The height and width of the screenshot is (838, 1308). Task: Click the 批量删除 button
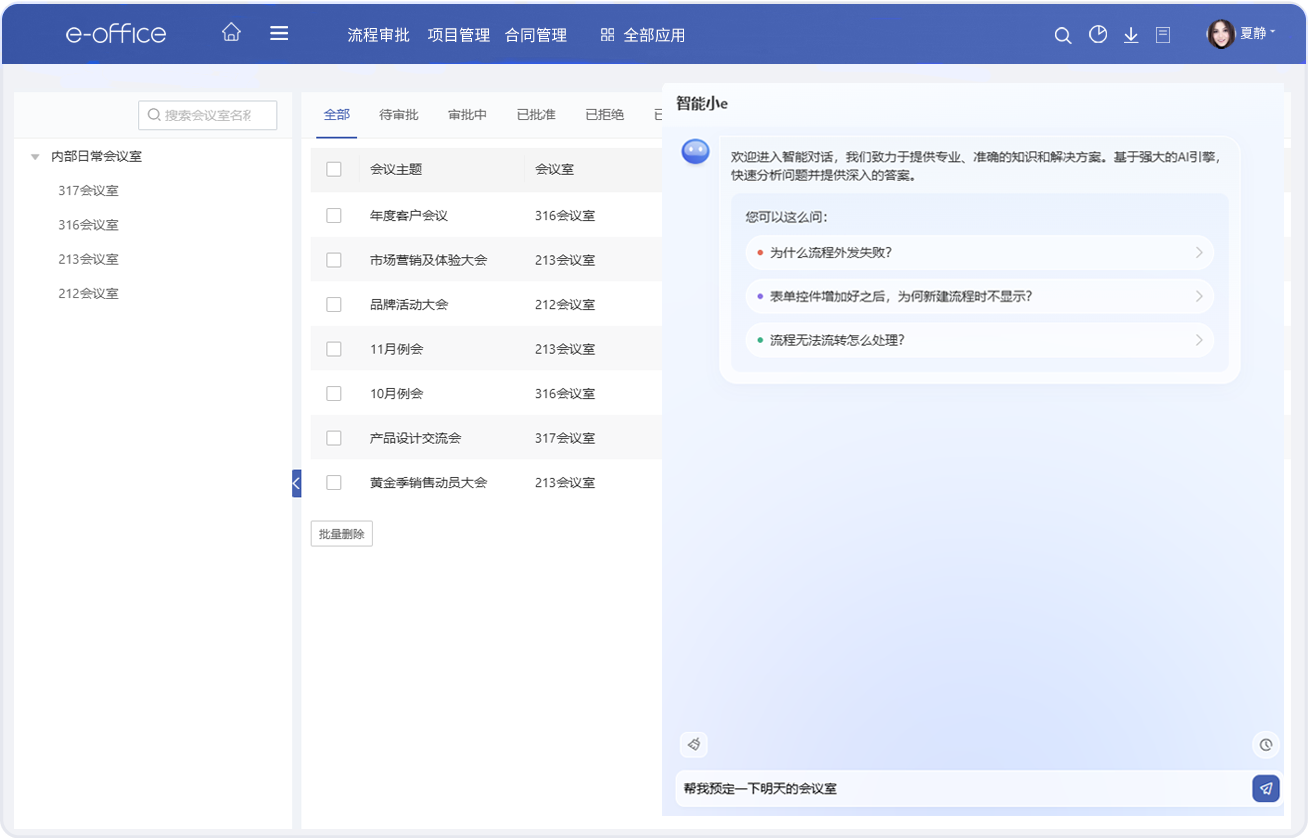point(341,534)
